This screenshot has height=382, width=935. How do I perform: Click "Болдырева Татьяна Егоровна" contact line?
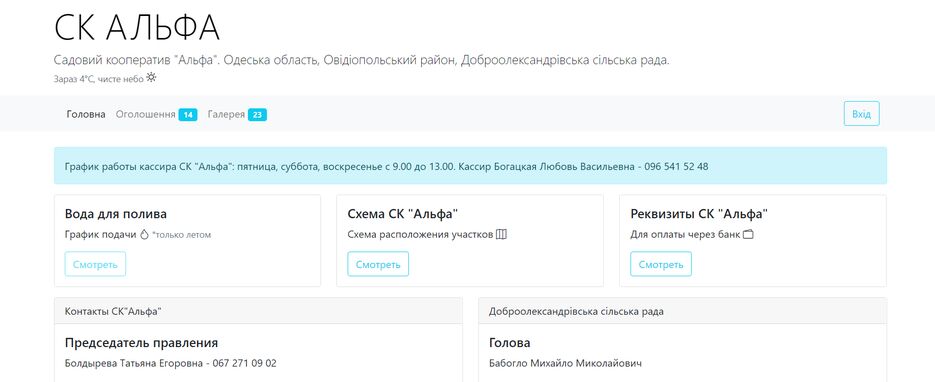point(171,363)
